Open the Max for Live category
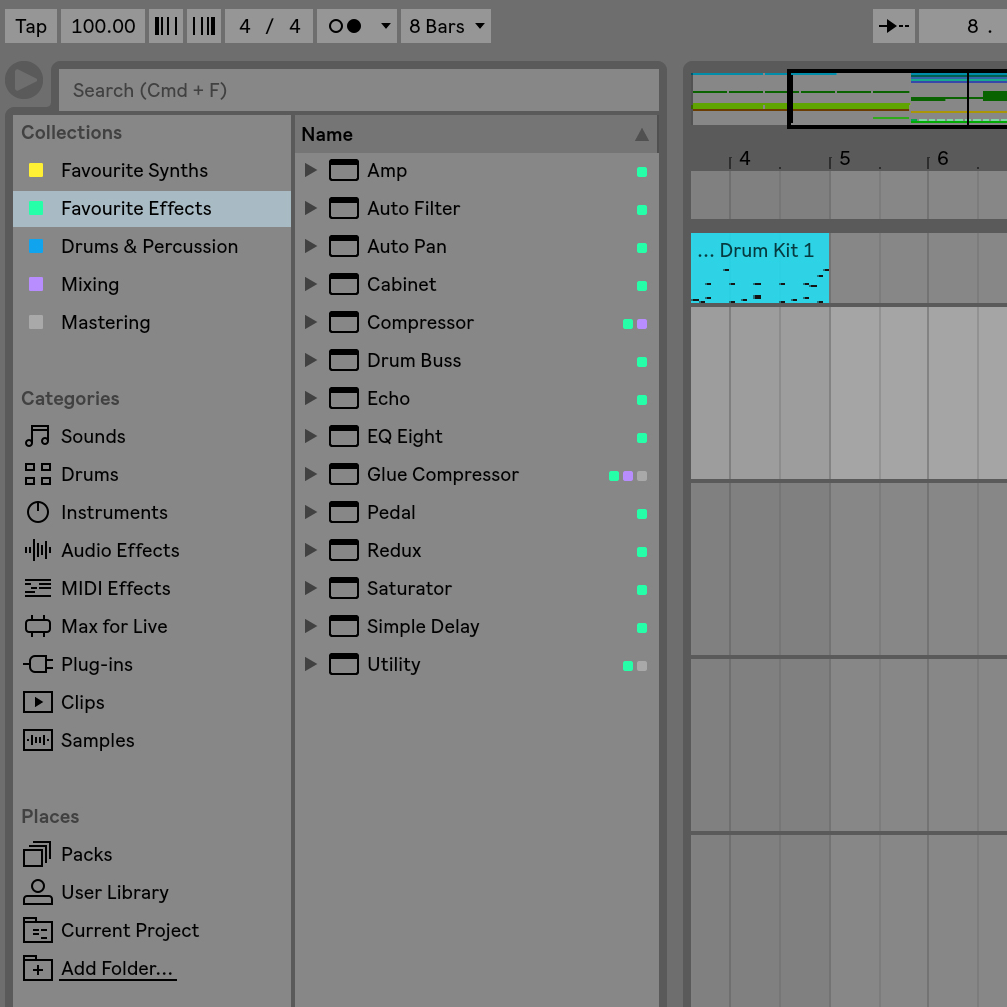 [x=152, y=626]
